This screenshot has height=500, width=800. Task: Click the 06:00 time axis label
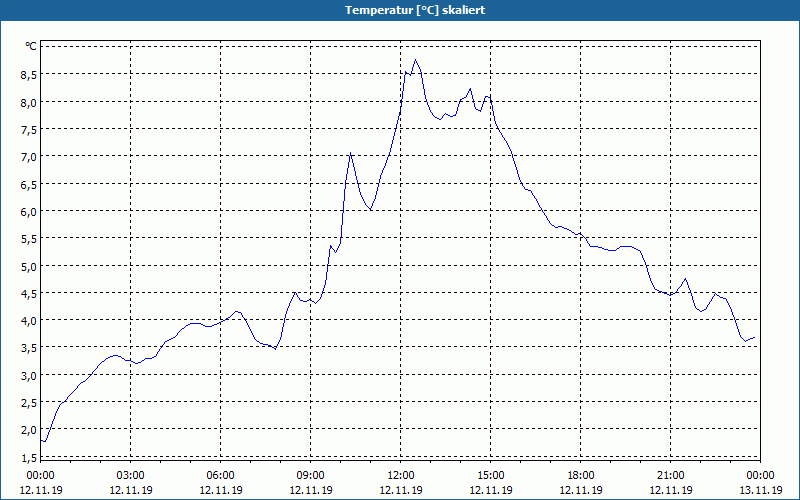[x=221, y=476]
